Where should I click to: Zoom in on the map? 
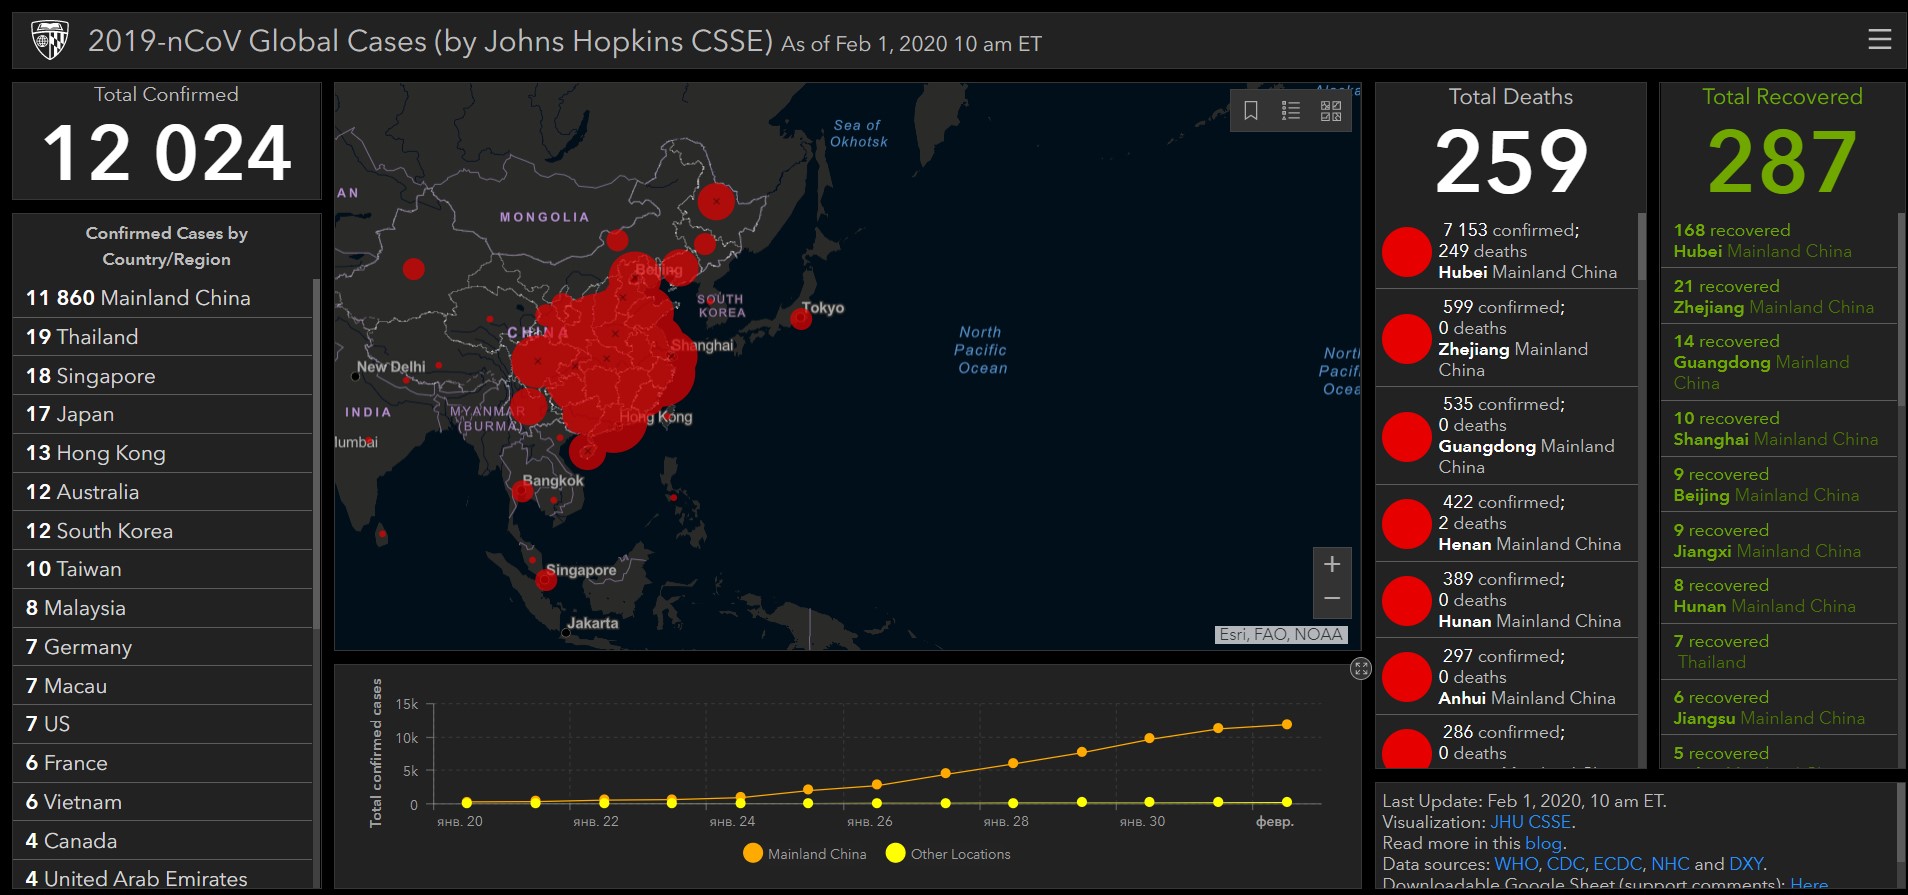pos(1332,565)
